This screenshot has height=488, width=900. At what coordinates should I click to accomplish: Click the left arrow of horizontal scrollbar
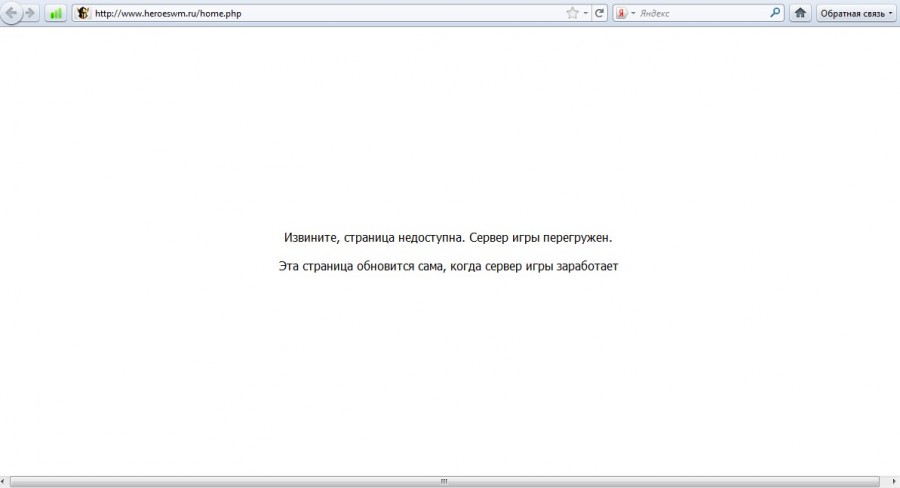3,482
